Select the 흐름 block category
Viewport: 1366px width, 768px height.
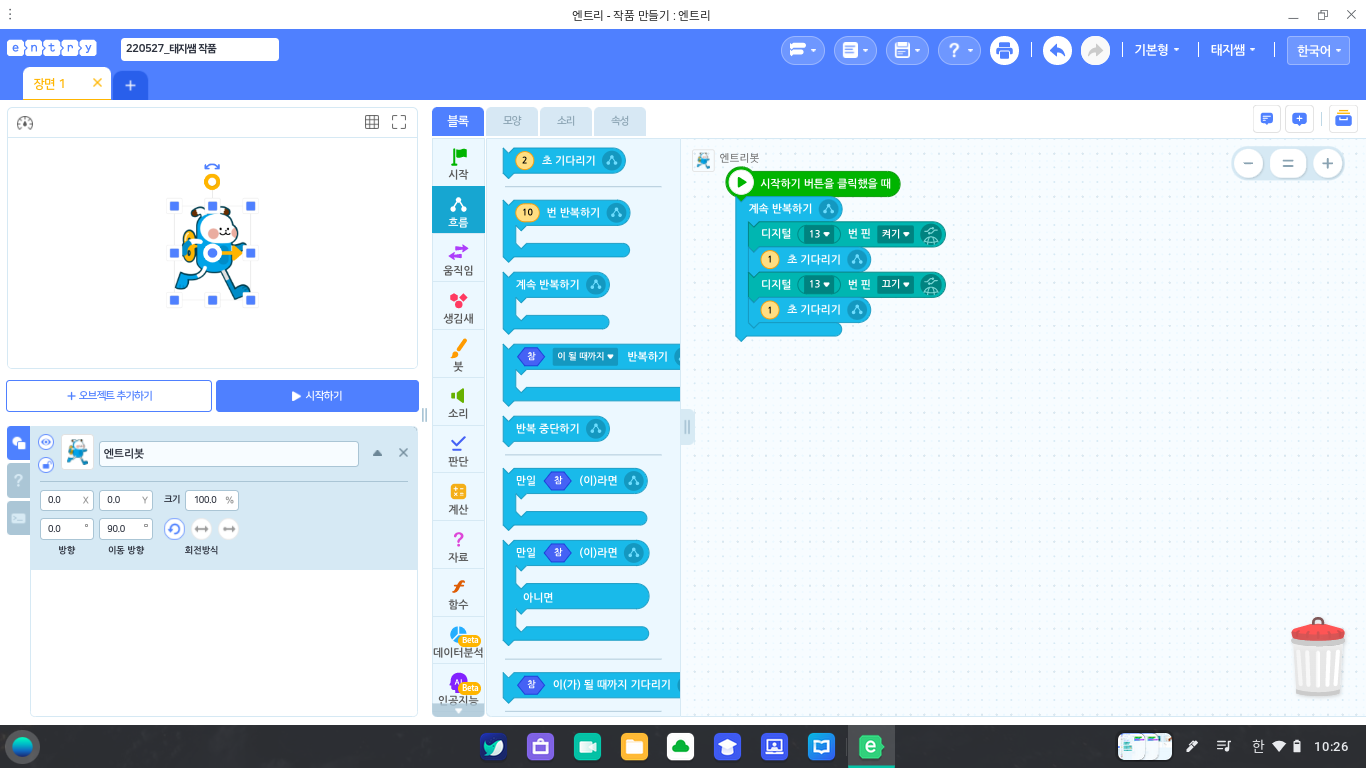tap(458, 210)
